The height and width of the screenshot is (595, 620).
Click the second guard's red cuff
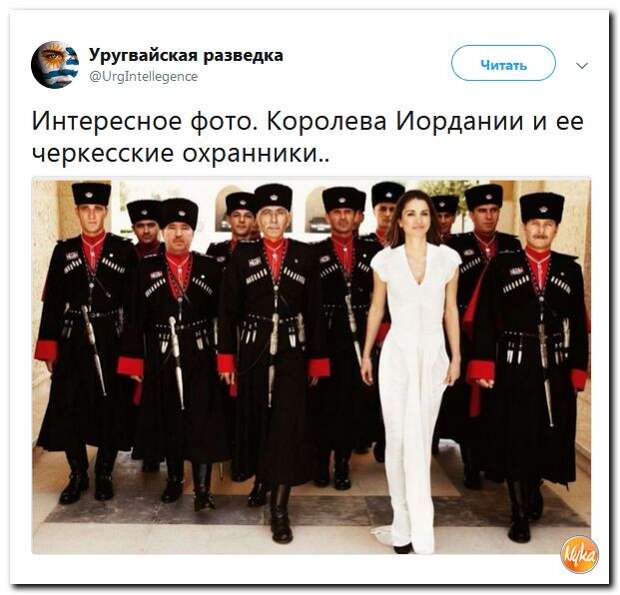[130, 367]
